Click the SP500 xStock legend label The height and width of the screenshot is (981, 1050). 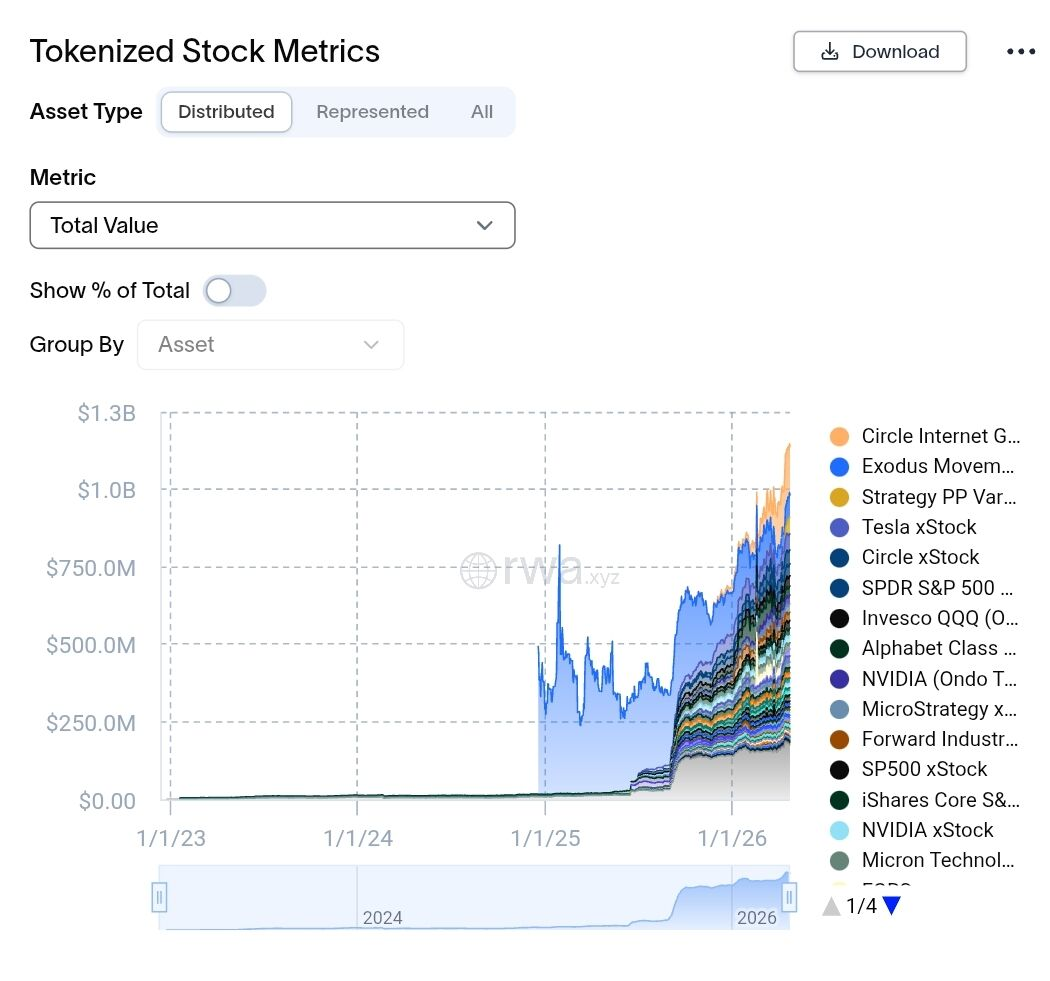tap(924, 769)
